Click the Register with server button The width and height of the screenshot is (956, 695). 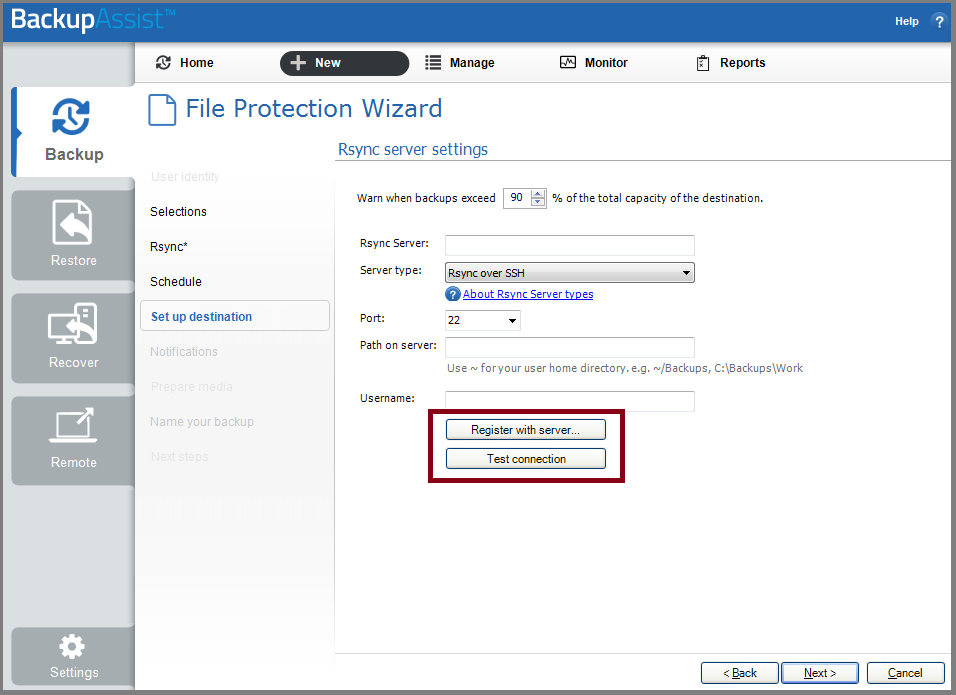[525, 430]
